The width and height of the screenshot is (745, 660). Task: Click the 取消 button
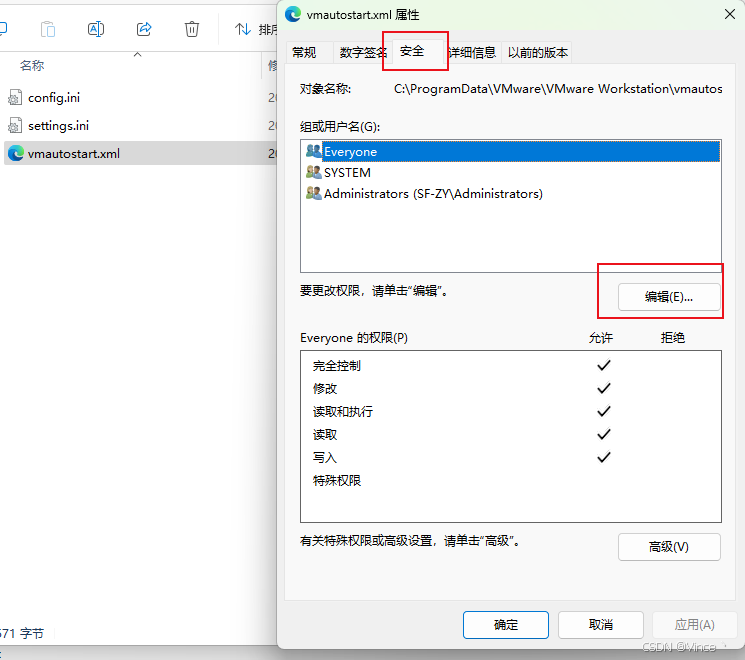coord(601,624)
